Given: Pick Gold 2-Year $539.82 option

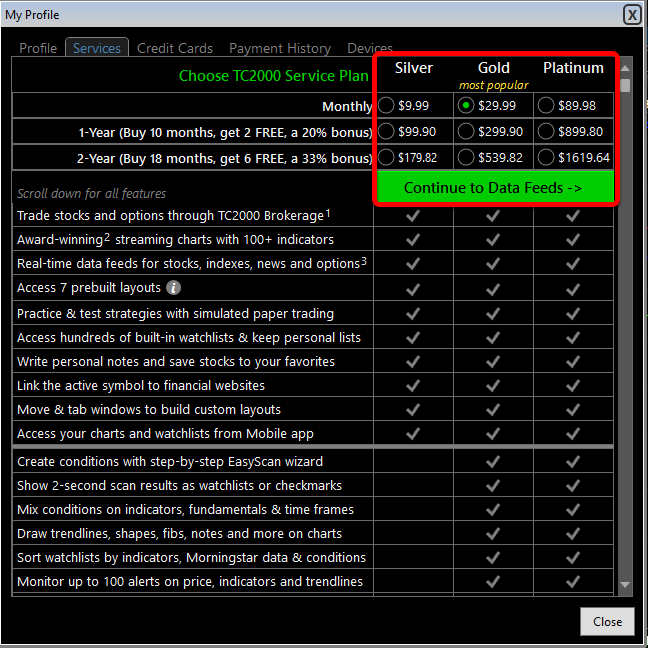Looking at the screenshot, I should [x=466, y=157].
